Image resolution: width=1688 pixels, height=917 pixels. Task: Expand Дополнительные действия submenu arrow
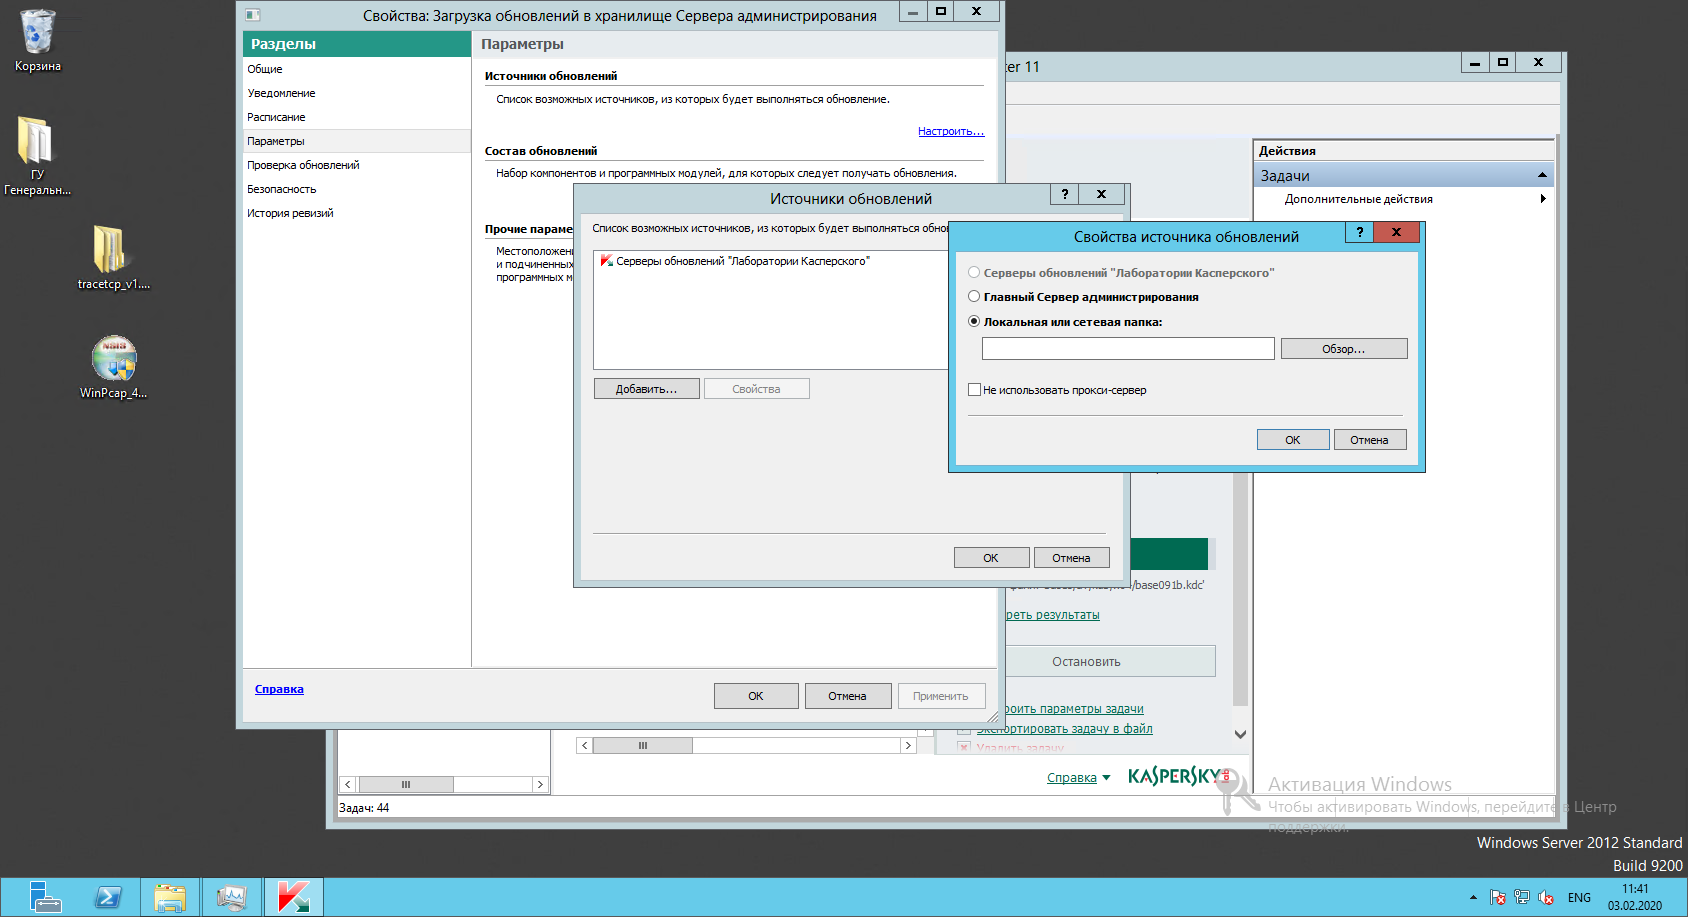point(1543,199)
